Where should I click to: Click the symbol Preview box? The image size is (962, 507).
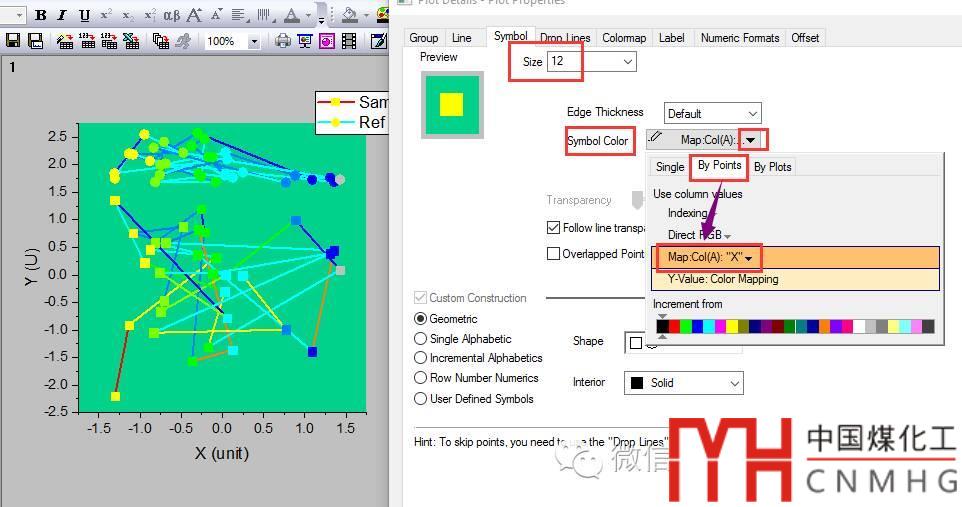click(452, 104)
